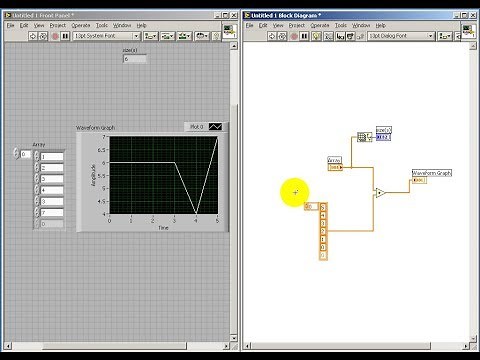The height and width of the screenshot is (360, 480).
Task: Open Project menu in Block Diagram window
Action: 297,25
